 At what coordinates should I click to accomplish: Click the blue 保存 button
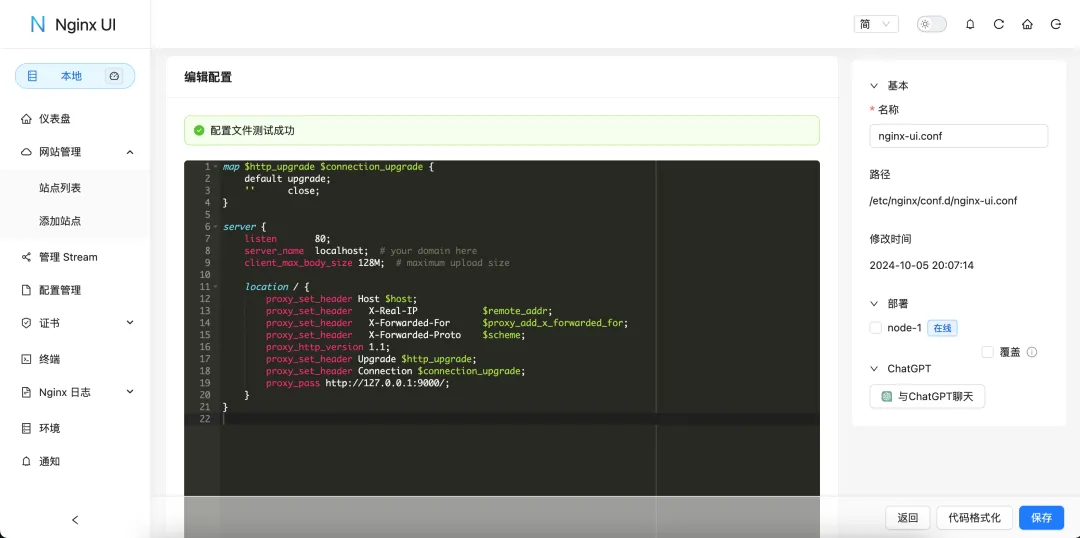tap(1041, 517)
